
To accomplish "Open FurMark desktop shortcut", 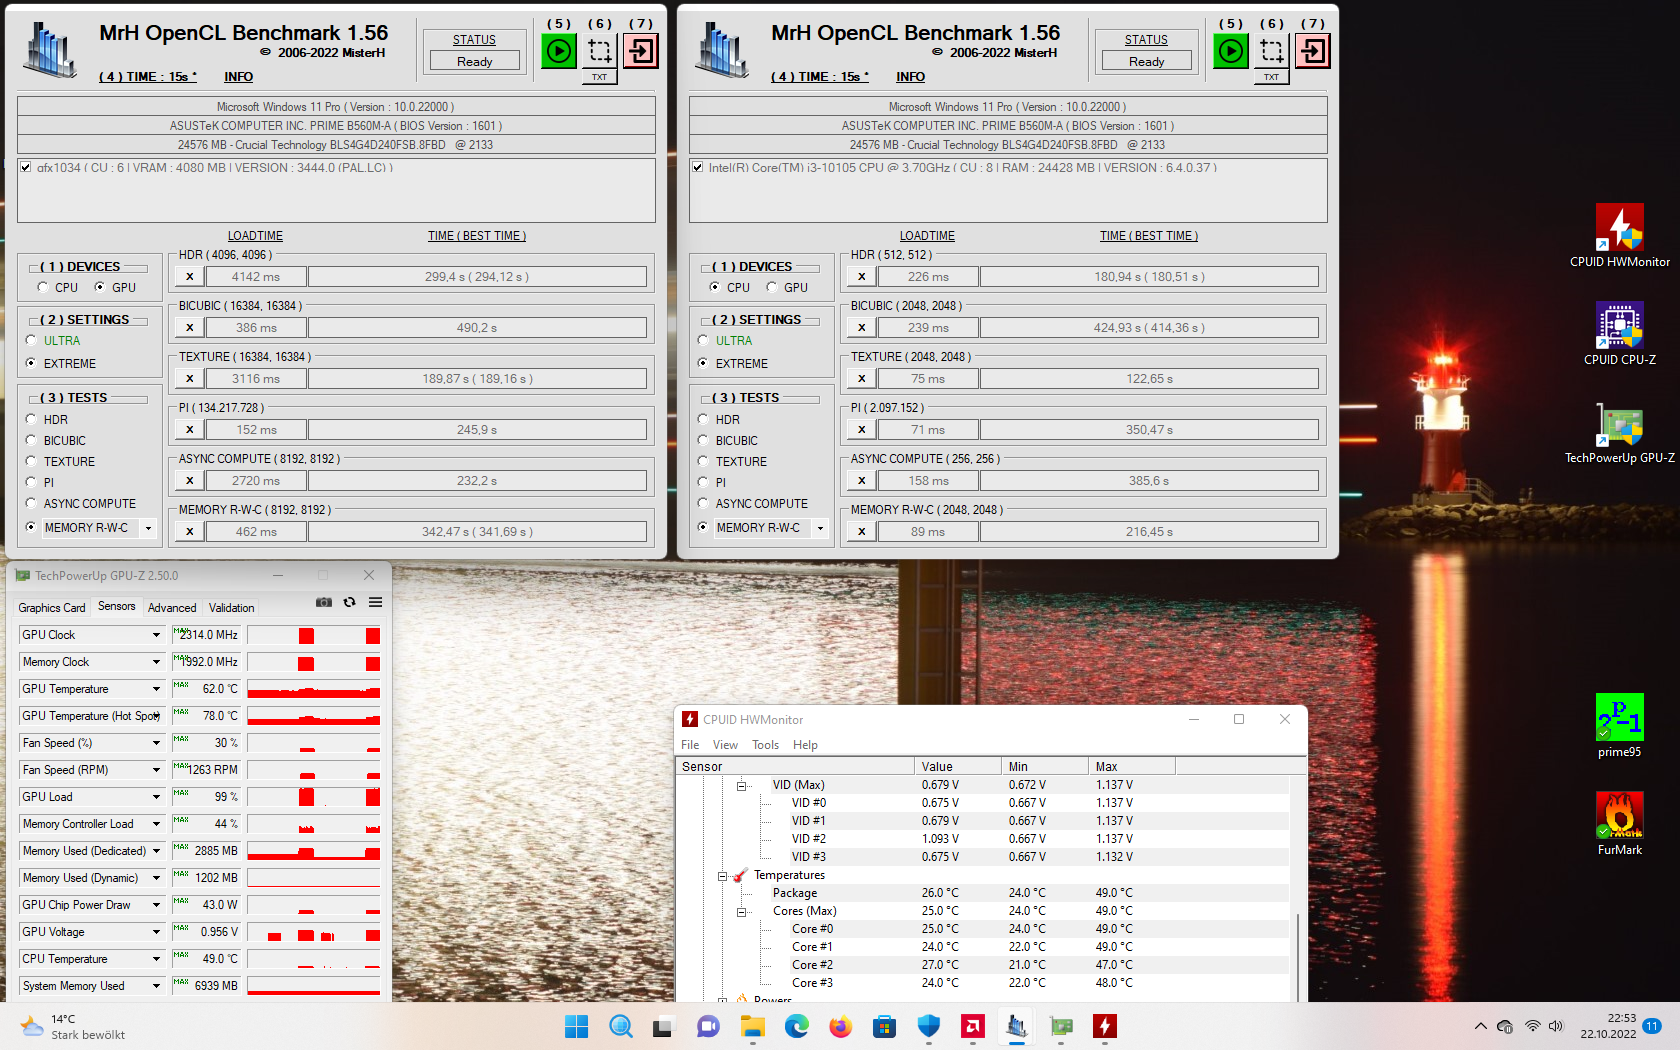I will point(1620,824).
